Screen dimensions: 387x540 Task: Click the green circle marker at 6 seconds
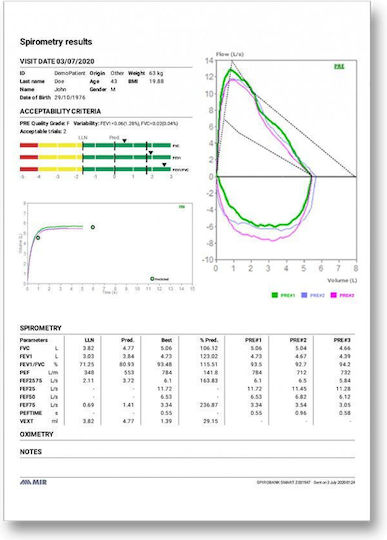(x=93, y=227)
